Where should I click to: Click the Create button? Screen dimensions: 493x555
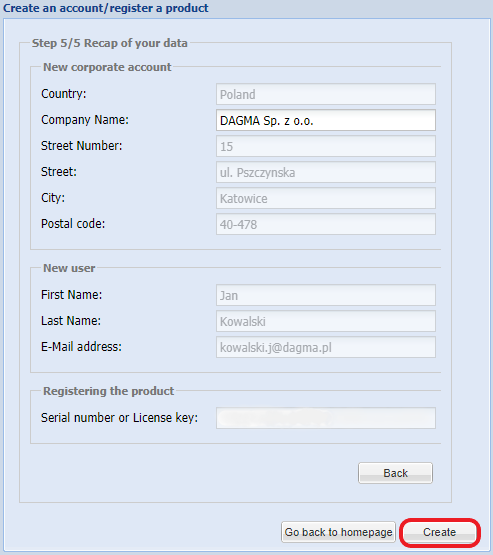[440, 532]
